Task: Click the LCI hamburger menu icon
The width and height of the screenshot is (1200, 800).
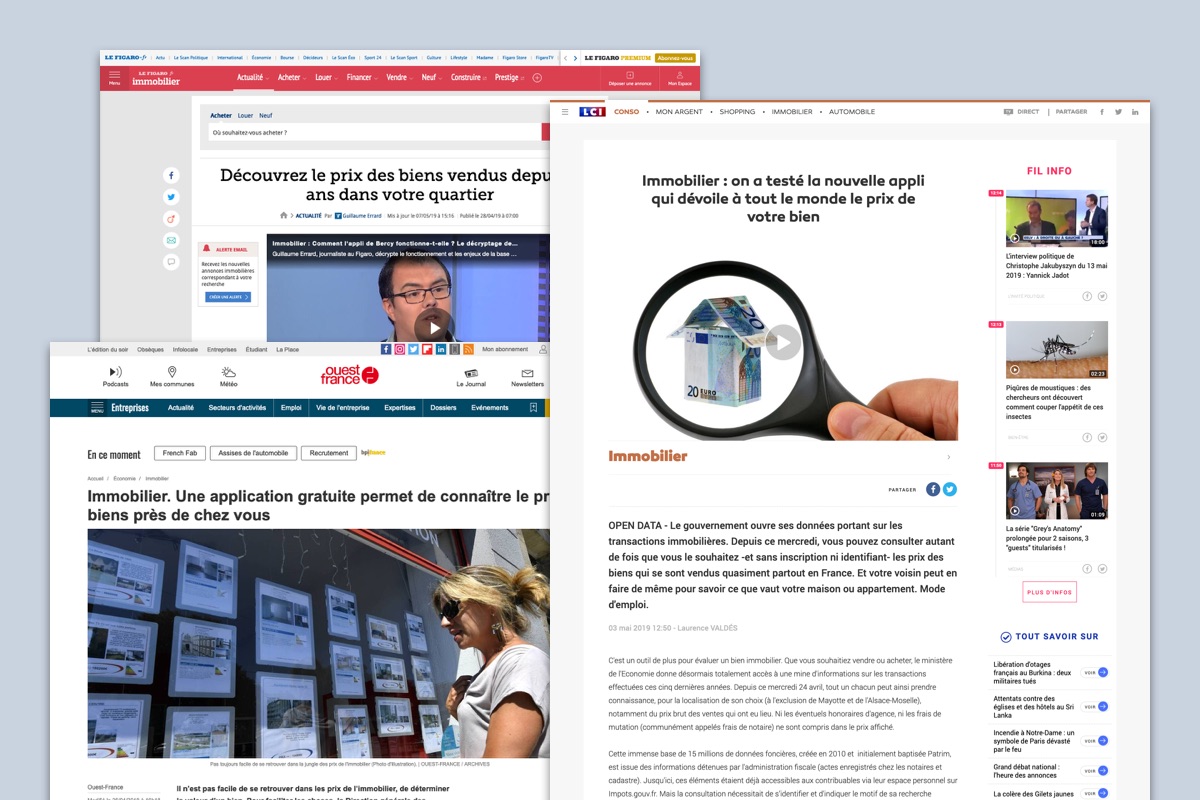Action: tap(565, 112)
